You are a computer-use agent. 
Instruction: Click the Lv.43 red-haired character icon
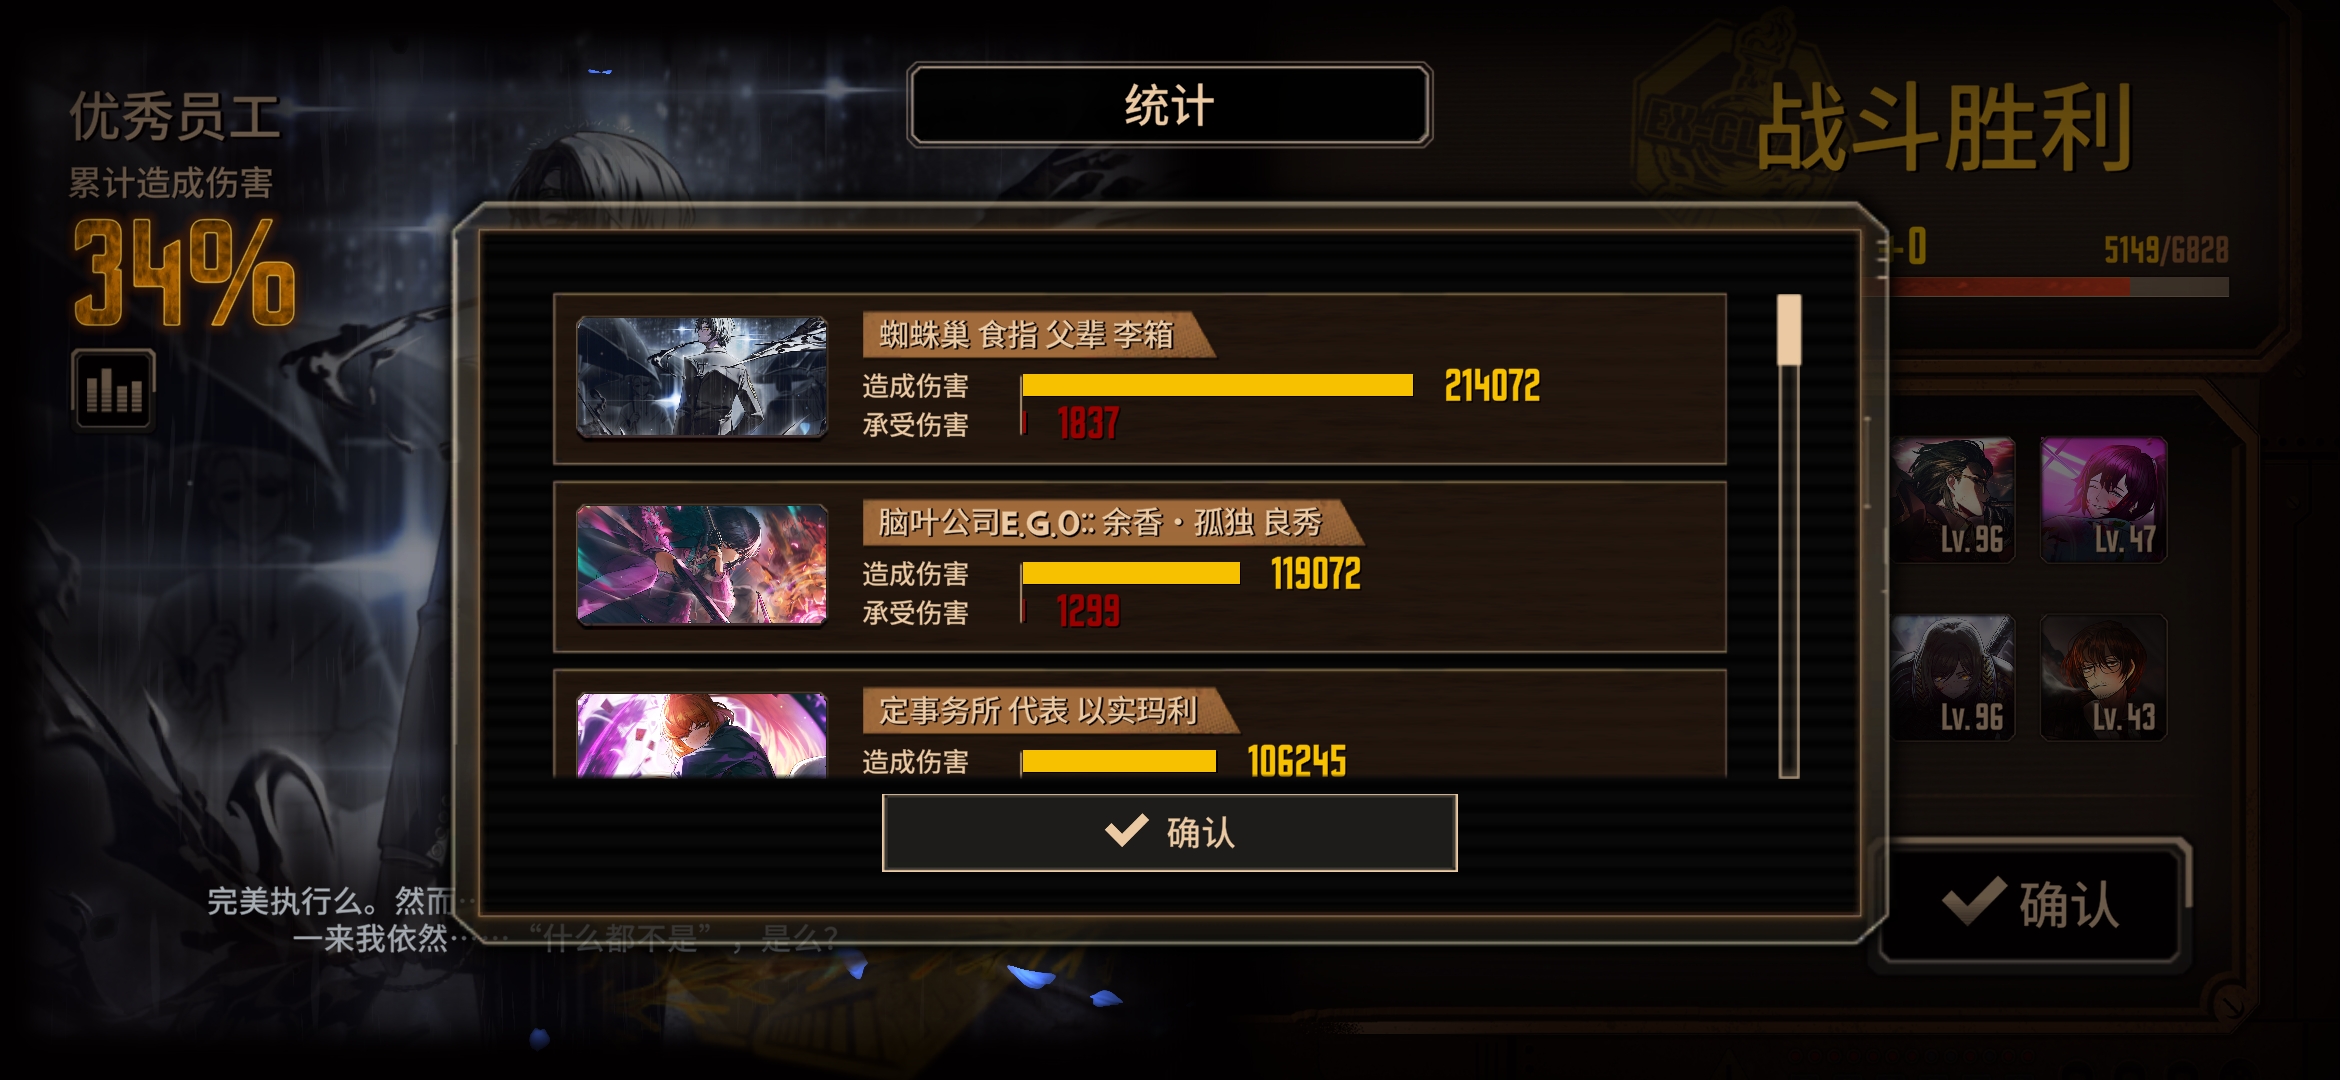point(2103,677)
